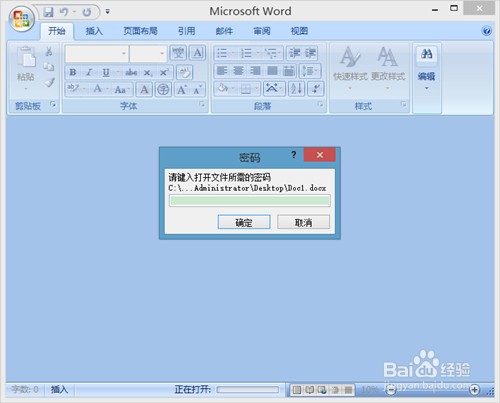
Task: Apply Shading paint bucket color
Action: point(222,89)
